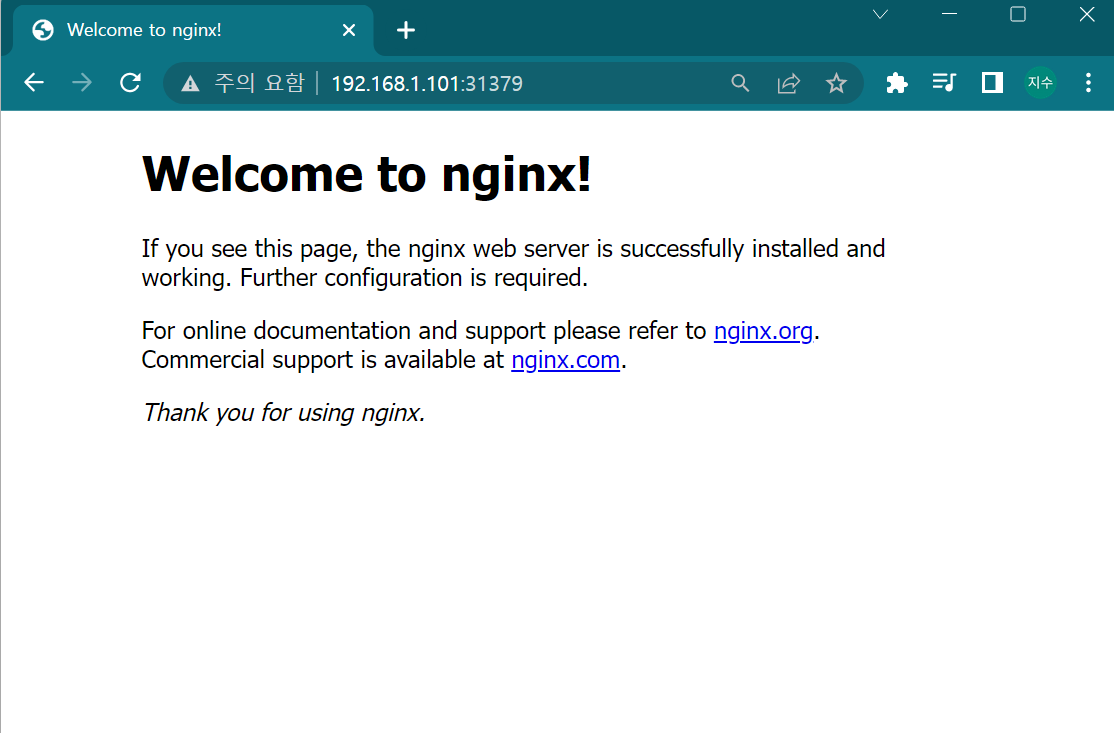Open the tab search chevron
Screen dimensions: 1114x733
[x=880, y=14]
